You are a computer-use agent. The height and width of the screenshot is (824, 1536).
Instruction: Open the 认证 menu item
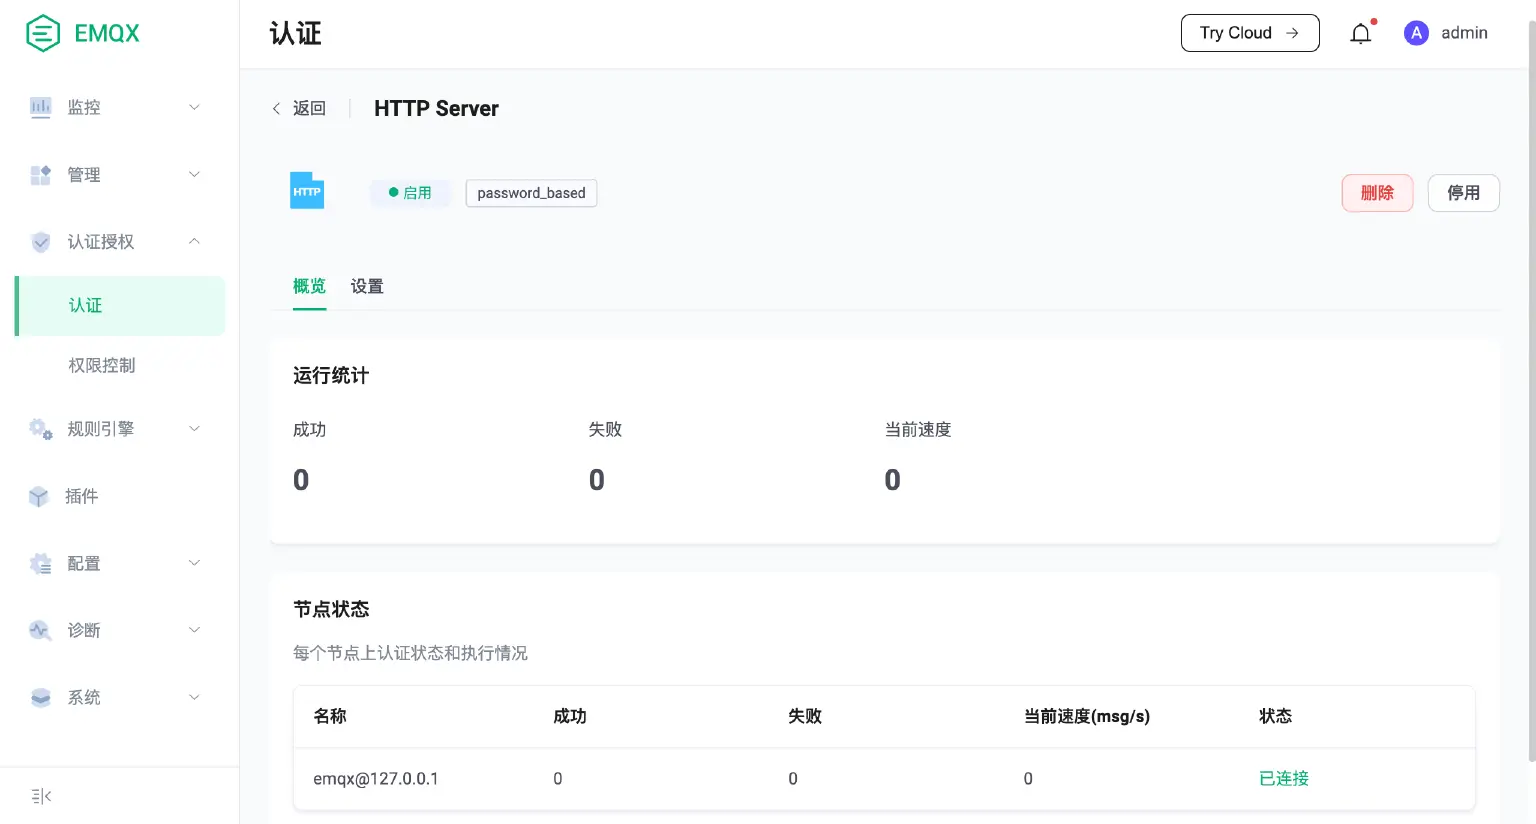(86, 305)
